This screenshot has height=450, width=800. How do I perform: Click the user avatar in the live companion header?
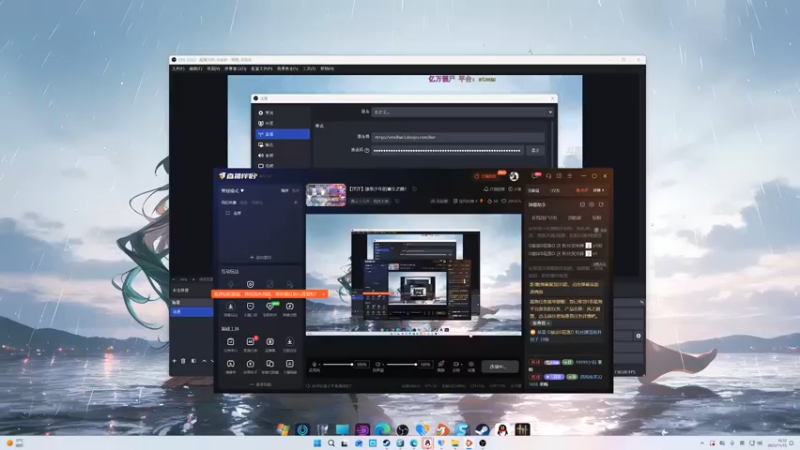514,176
